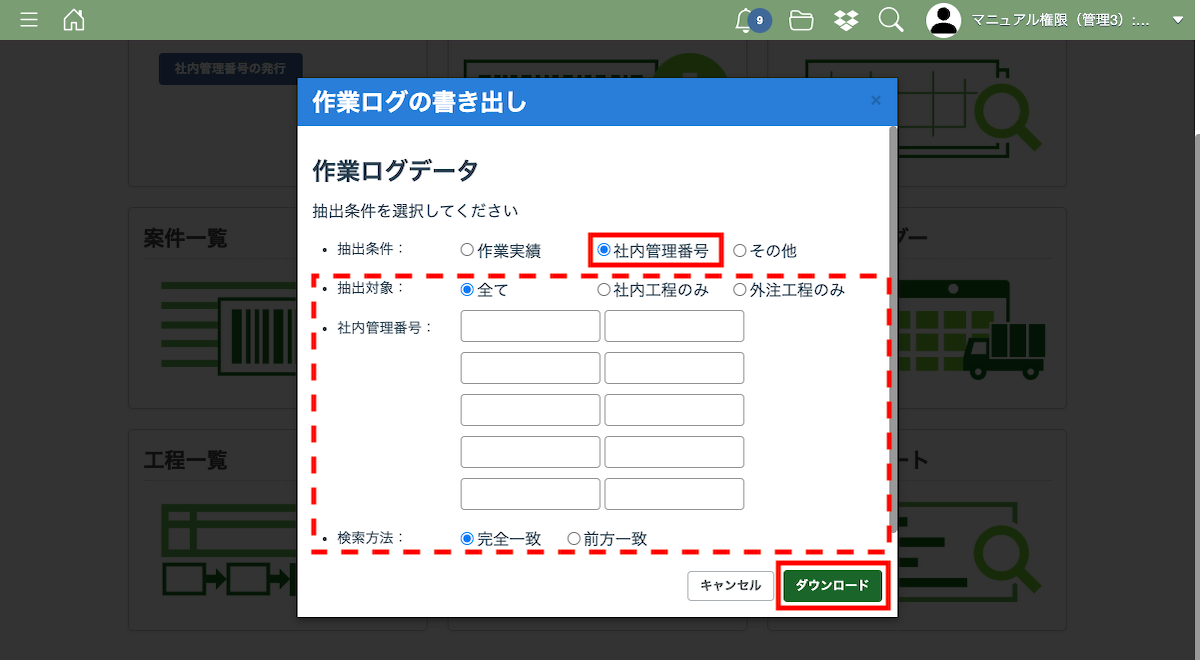Screen dimensions: 1200x660
Task: Expand the user account dropdown arrow
Action: (1177, 20)
